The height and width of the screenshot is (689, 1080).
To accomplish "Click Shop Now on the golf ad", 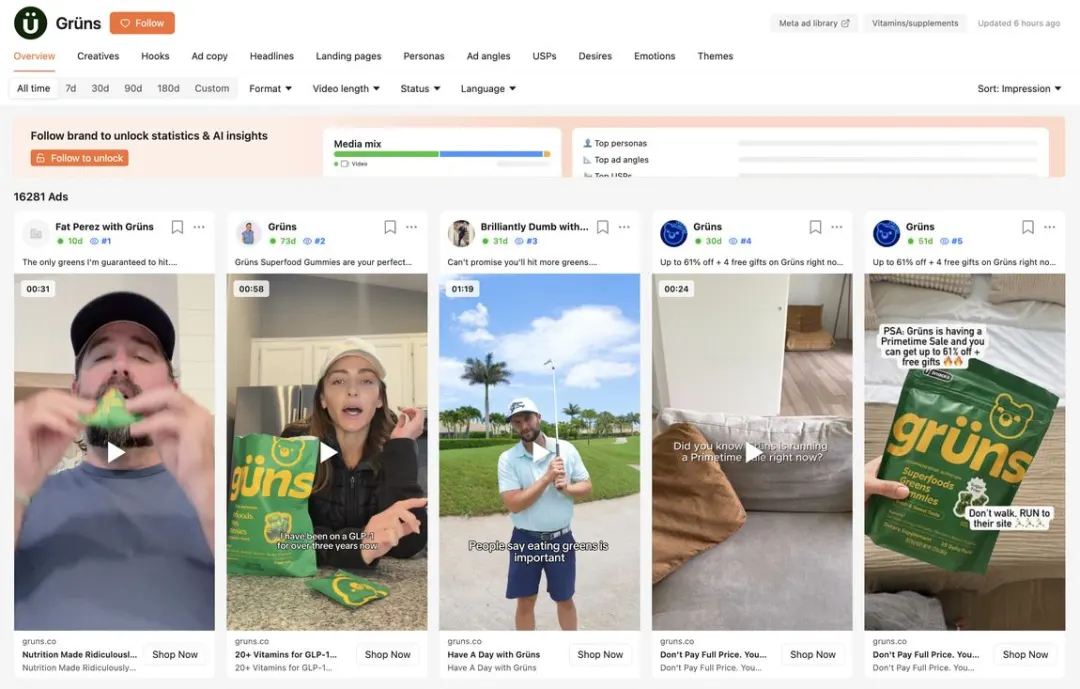I will (x=600, y=655).
